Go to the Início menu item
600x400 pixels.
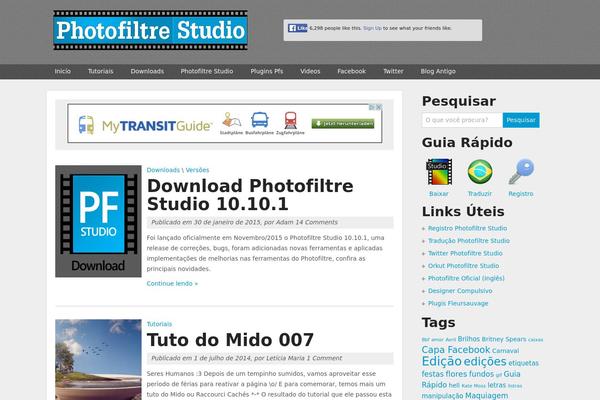(x=63, y=71)
